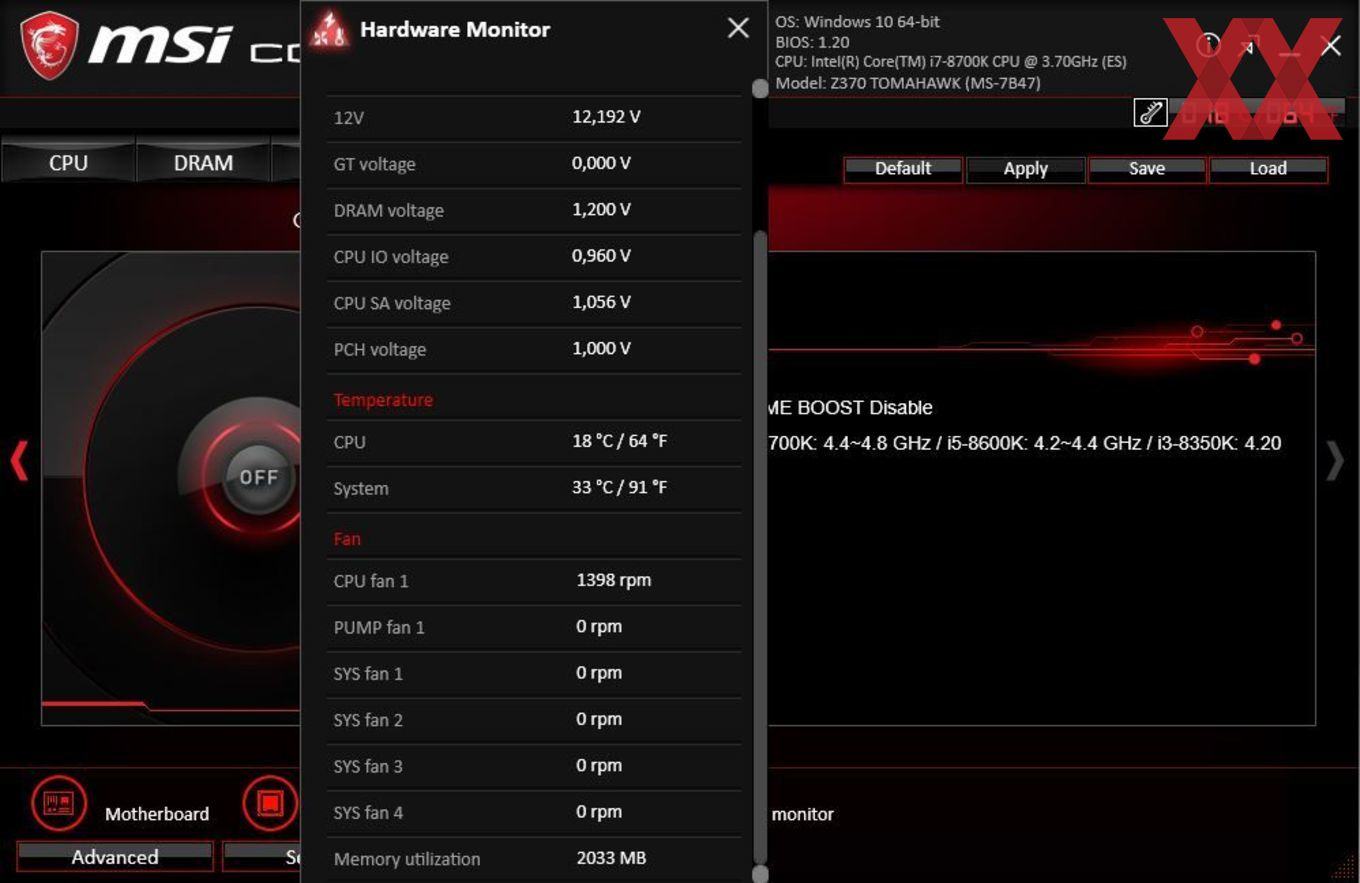1360x883 pixels.
Task: Select the SYS fan 4 row
Action: tap(534, 813)
